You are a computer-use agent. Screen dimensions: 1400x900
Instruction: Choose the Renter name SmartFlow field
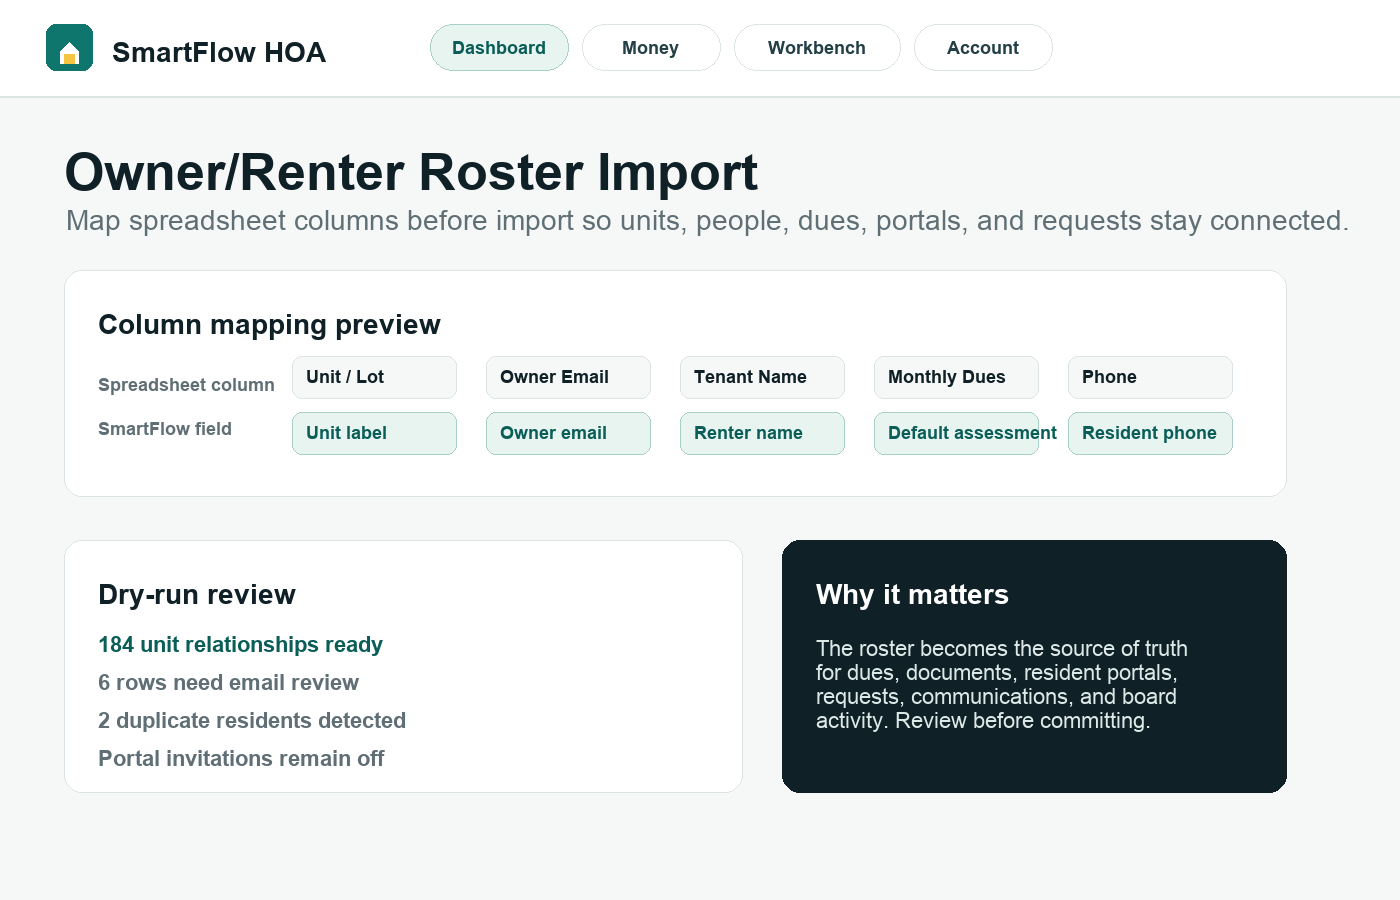coord(762,433)
